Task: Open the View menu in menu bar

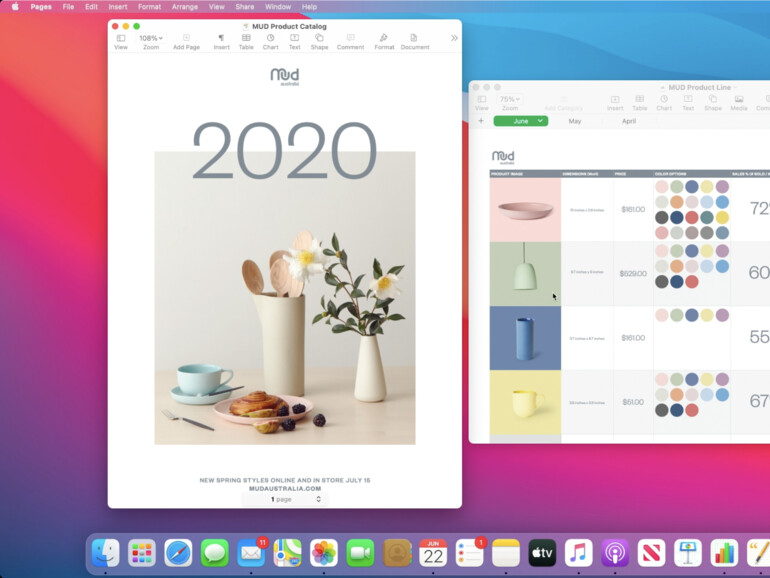Action: click(x=217, y=7)
